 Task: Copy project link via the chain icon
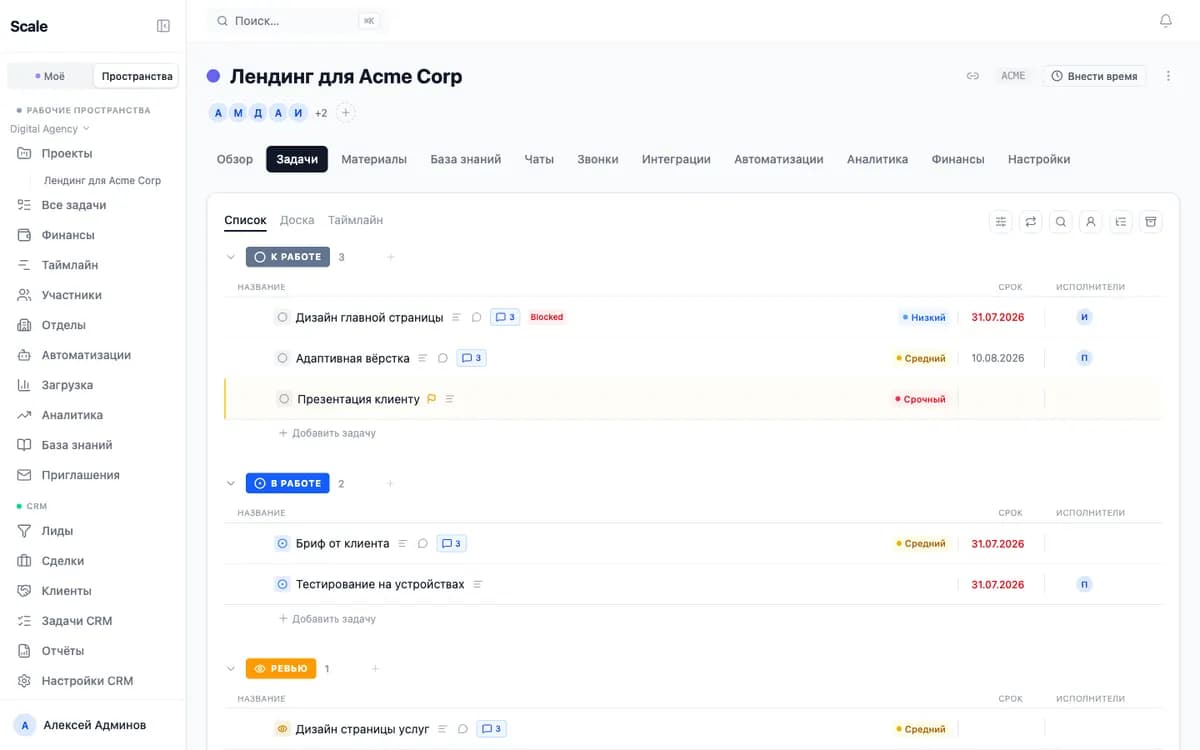(972, 76)
